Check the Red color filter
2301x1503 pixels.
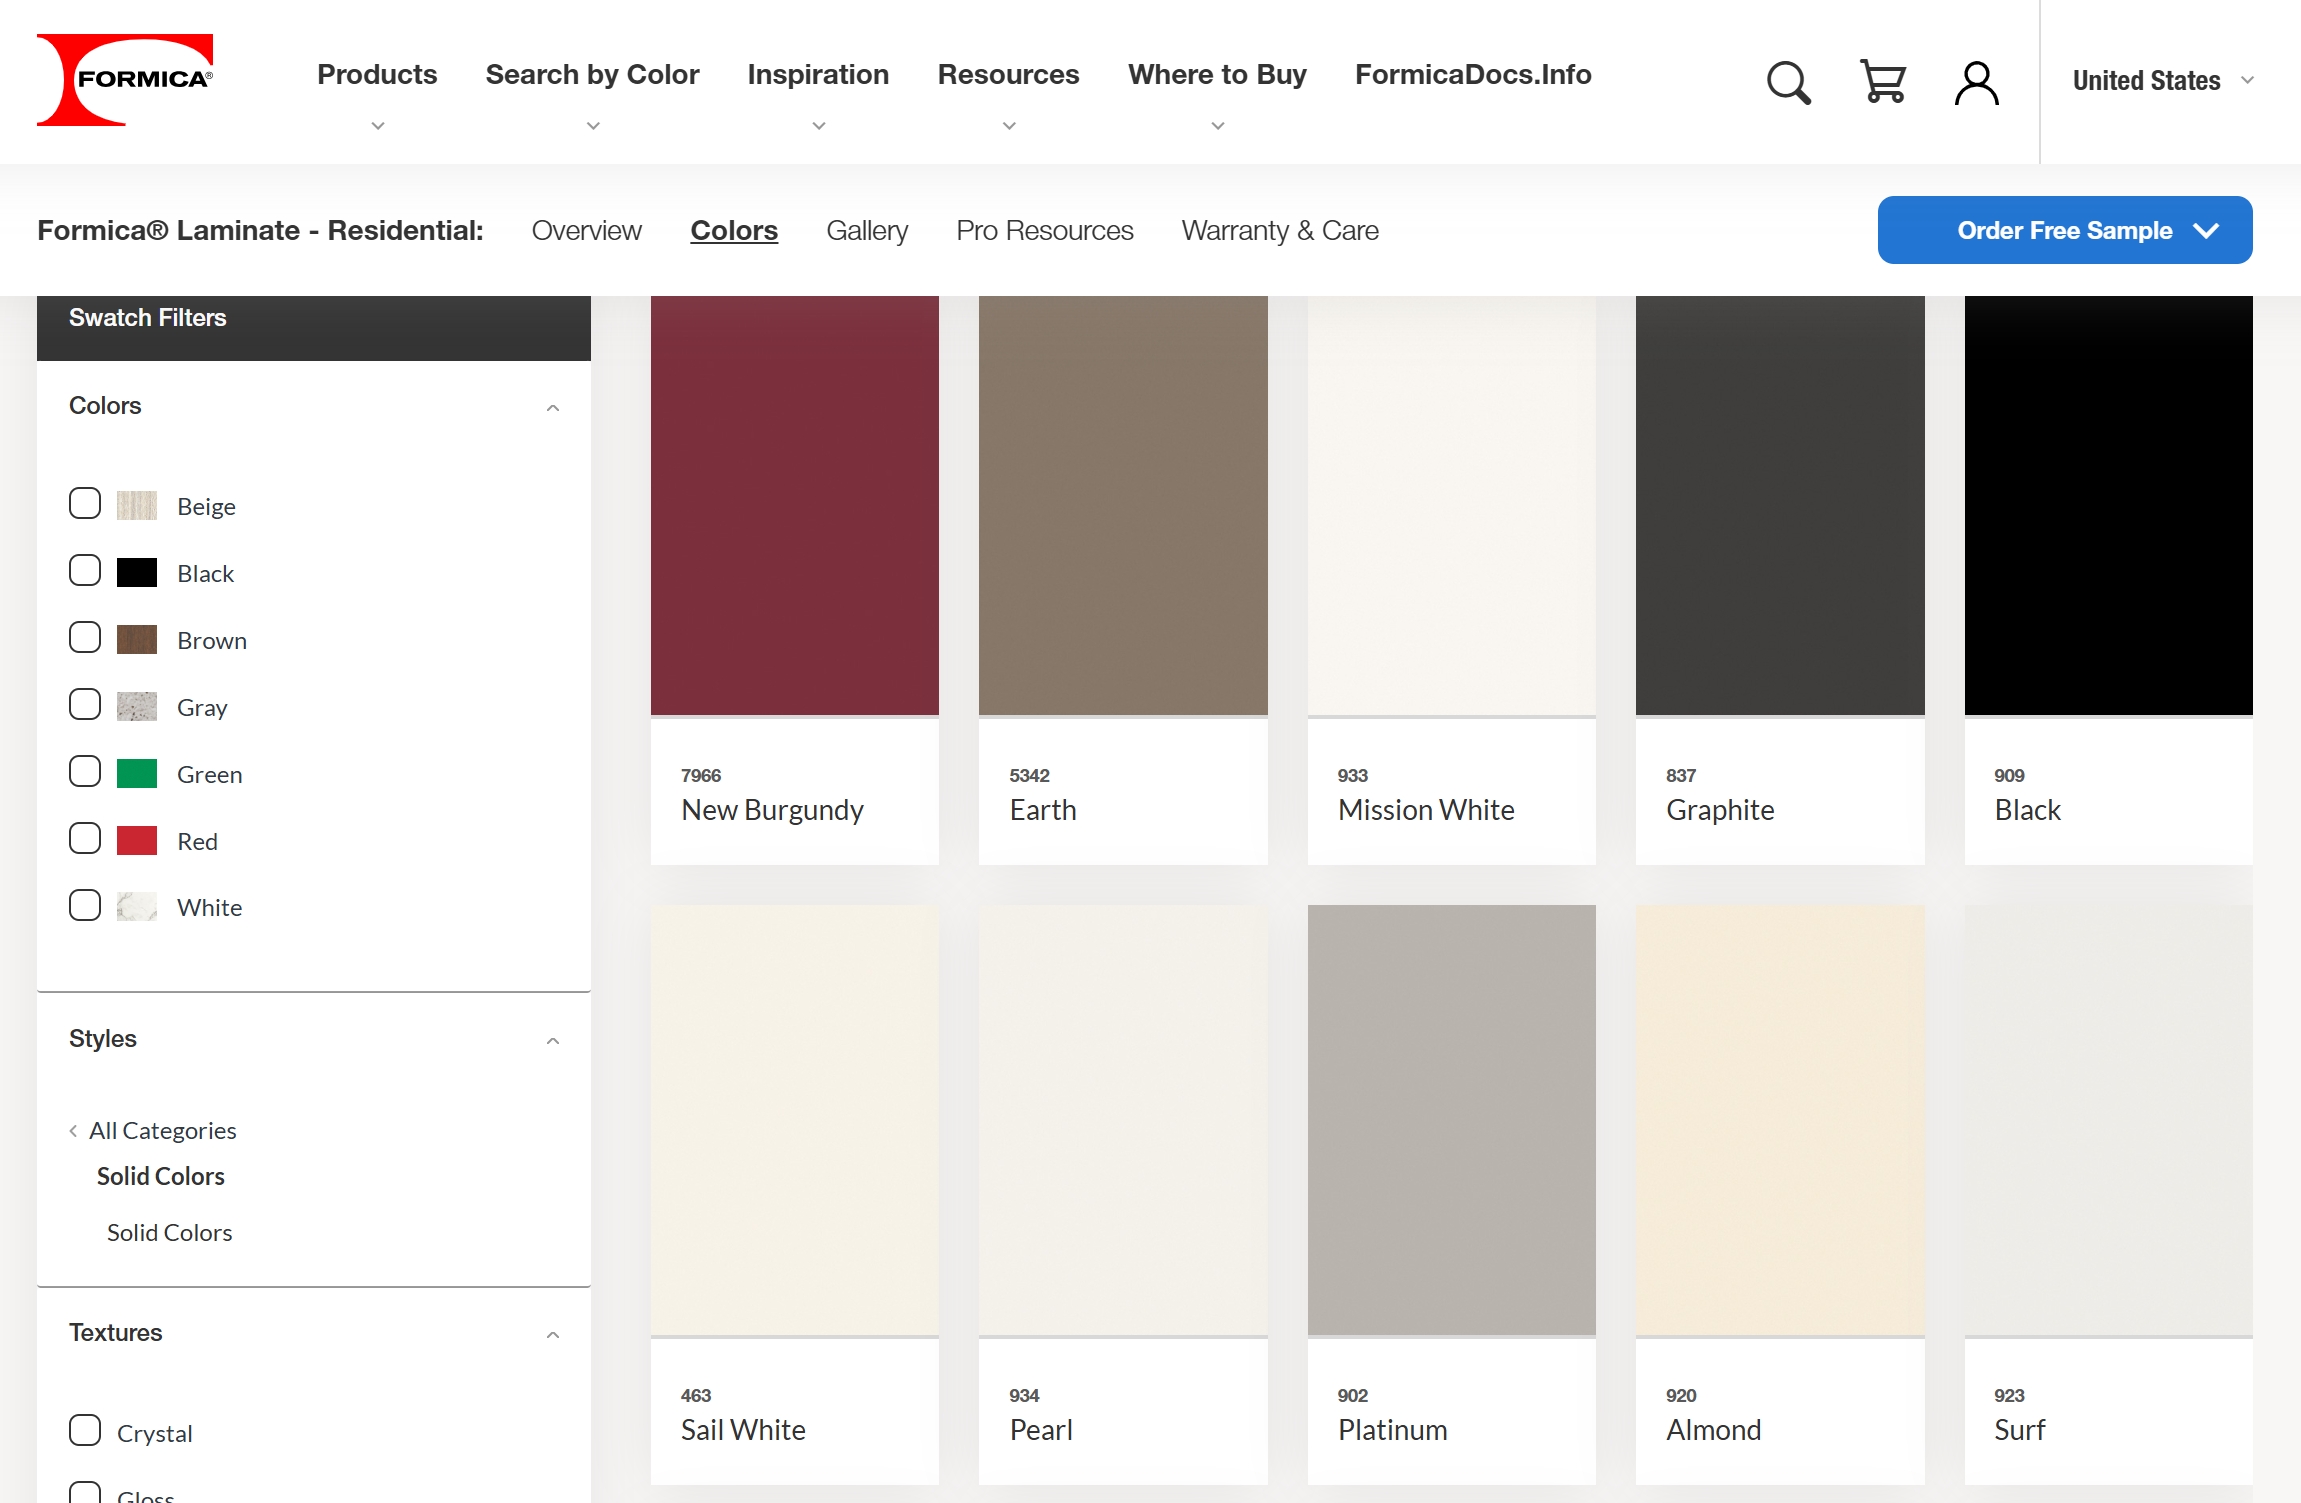(85, 838)
